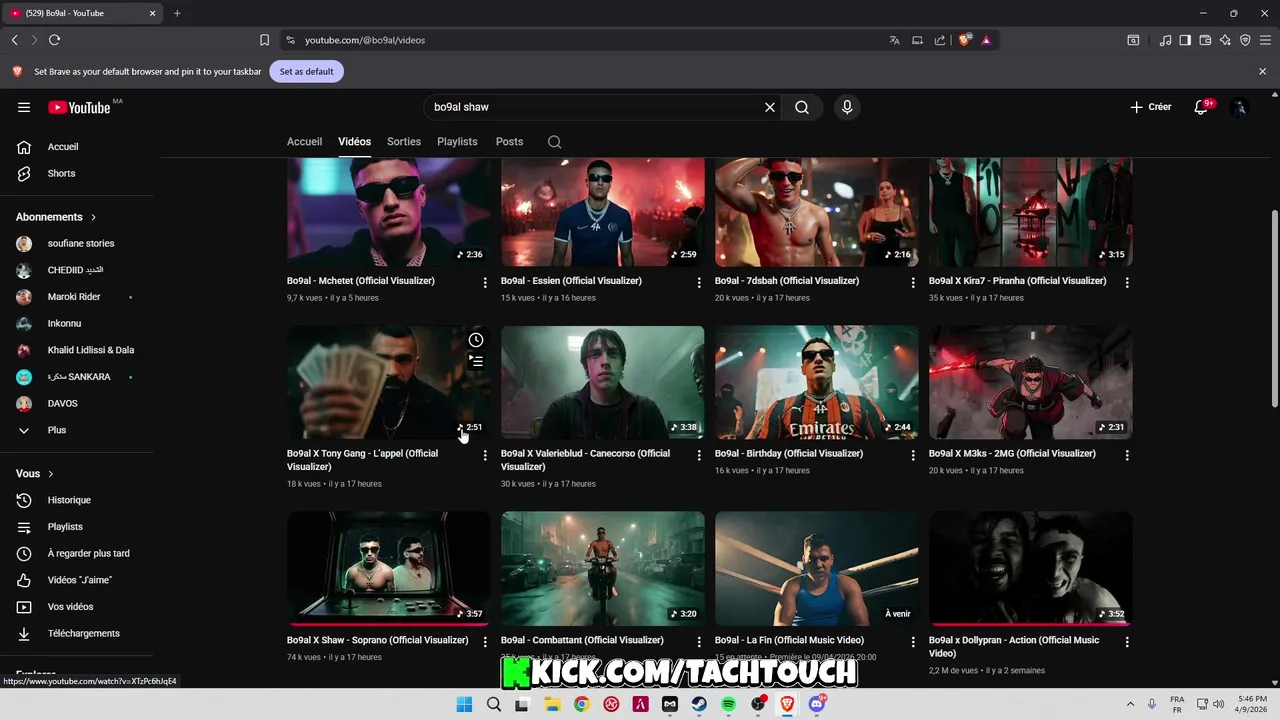Open options for Essien video
Screen dimensions: 1280x720
[x=699, y=283]
